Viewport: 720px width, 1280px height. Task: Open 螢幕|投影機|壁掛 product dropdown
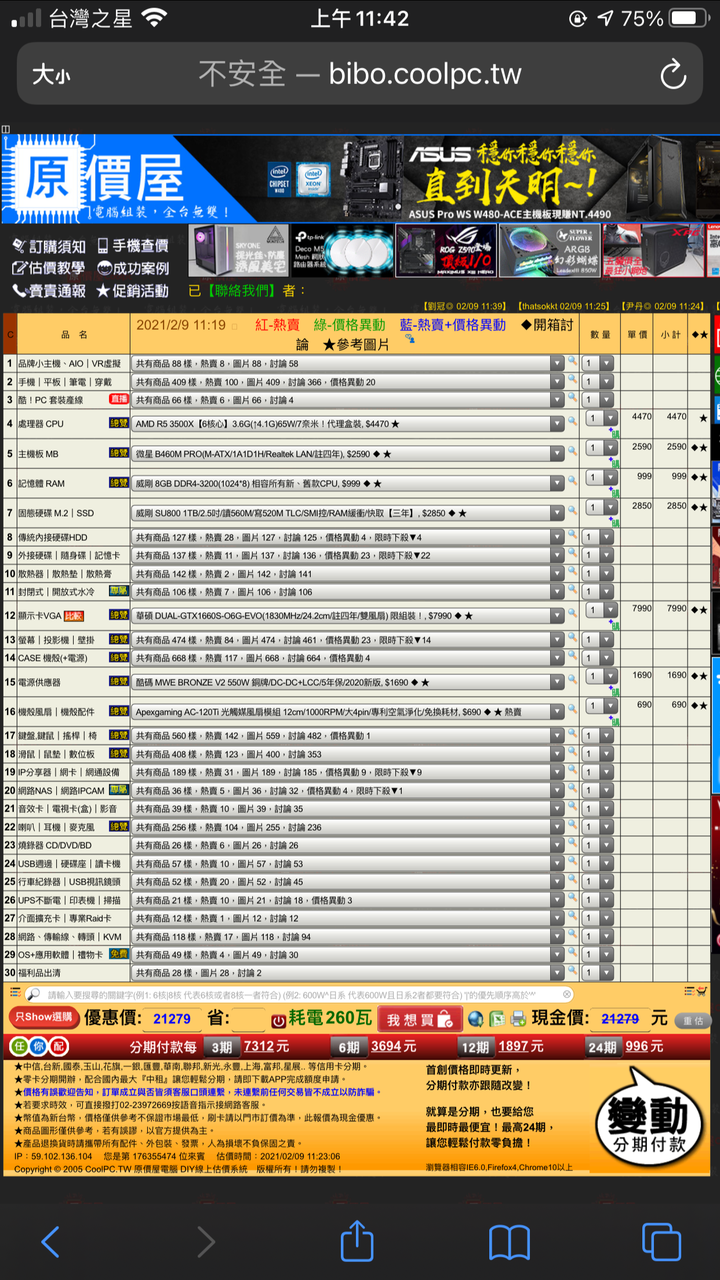(x=349, y=640)
